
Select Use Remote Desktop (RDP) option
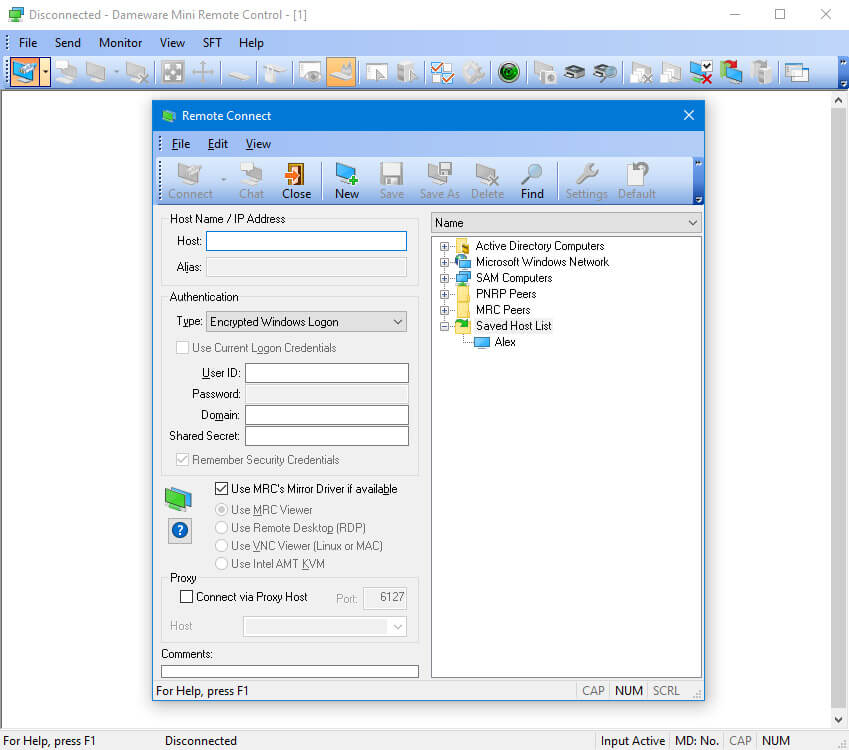(x=221, y=527)
